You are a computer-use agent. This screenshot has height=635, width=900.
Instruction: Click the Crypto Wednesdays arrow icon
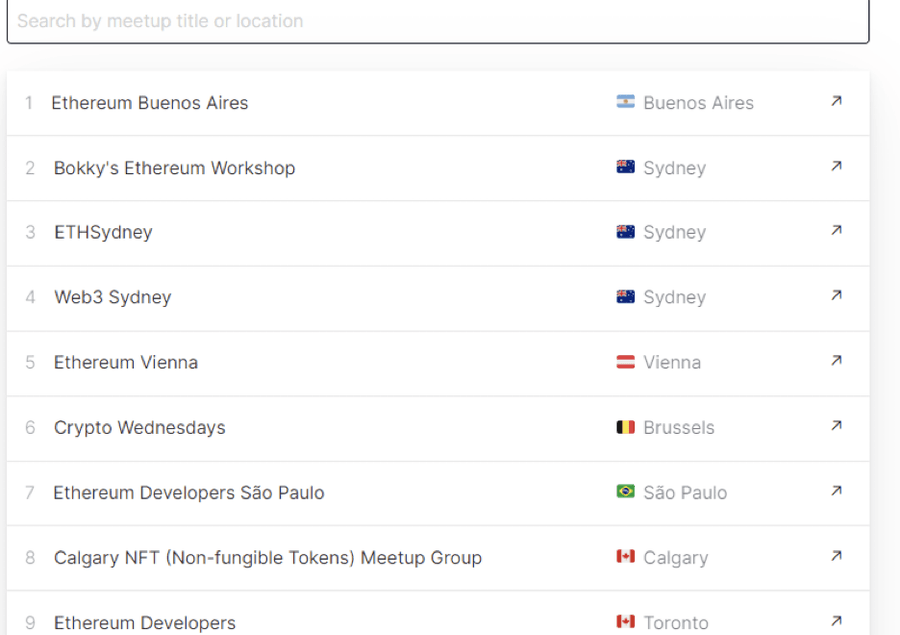[836, 426]
